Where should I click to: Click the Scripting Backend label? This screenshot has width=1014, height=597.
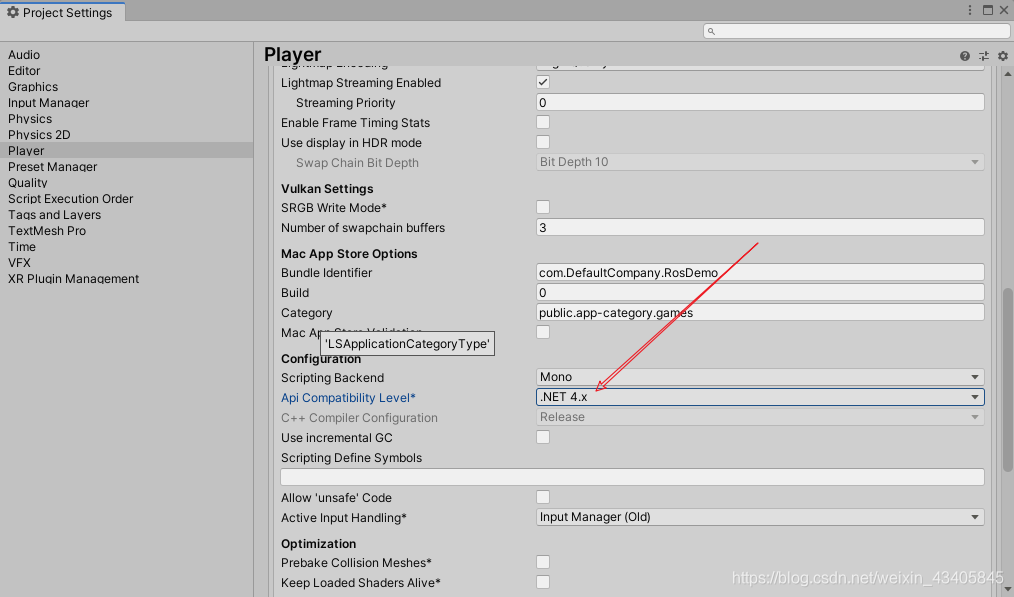click(x=332, y=378)
